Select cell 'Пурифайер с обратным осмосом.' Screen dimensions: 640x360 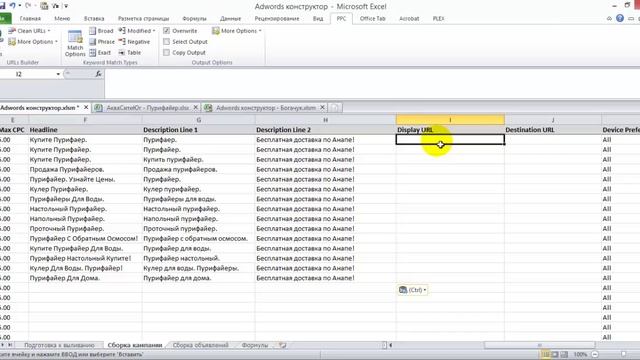(x=199, y=238)
